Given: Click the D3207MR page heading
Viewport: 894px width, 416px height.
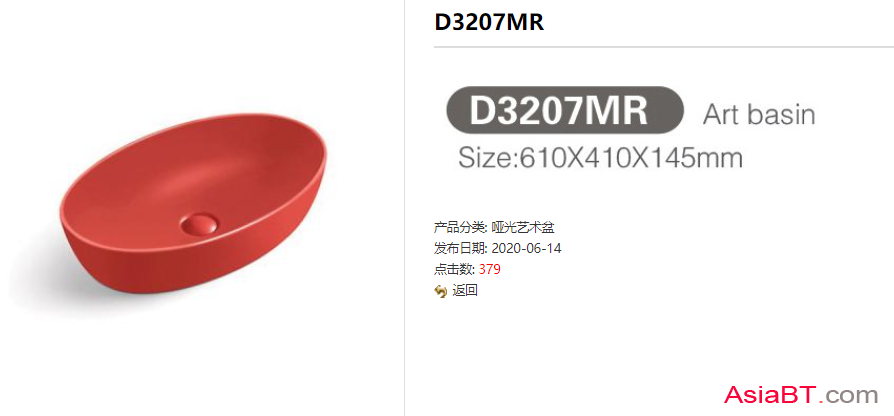Looking at the screenshot, I should (489, 22).
